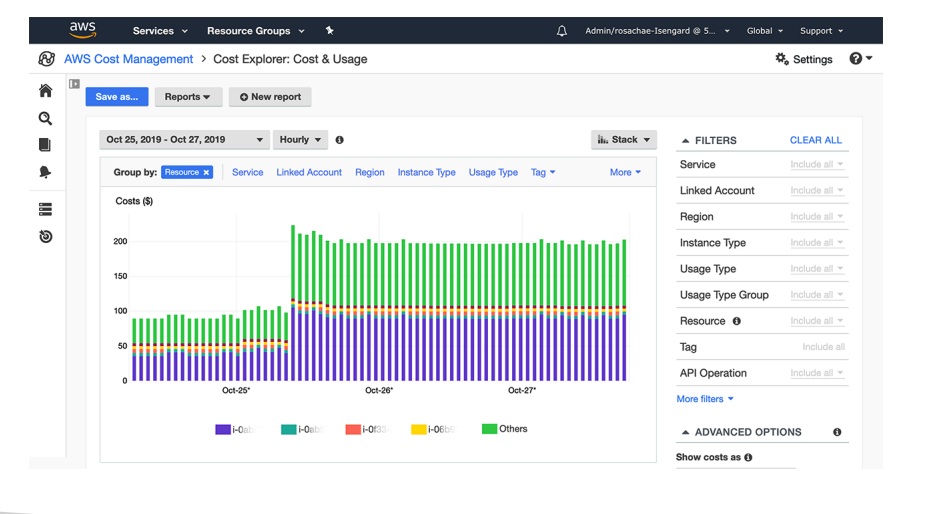Image resolution: width=931 pixels, height=514 pixels.
Task: Open the Stack chart type dropdown
Action: point(623,140)
